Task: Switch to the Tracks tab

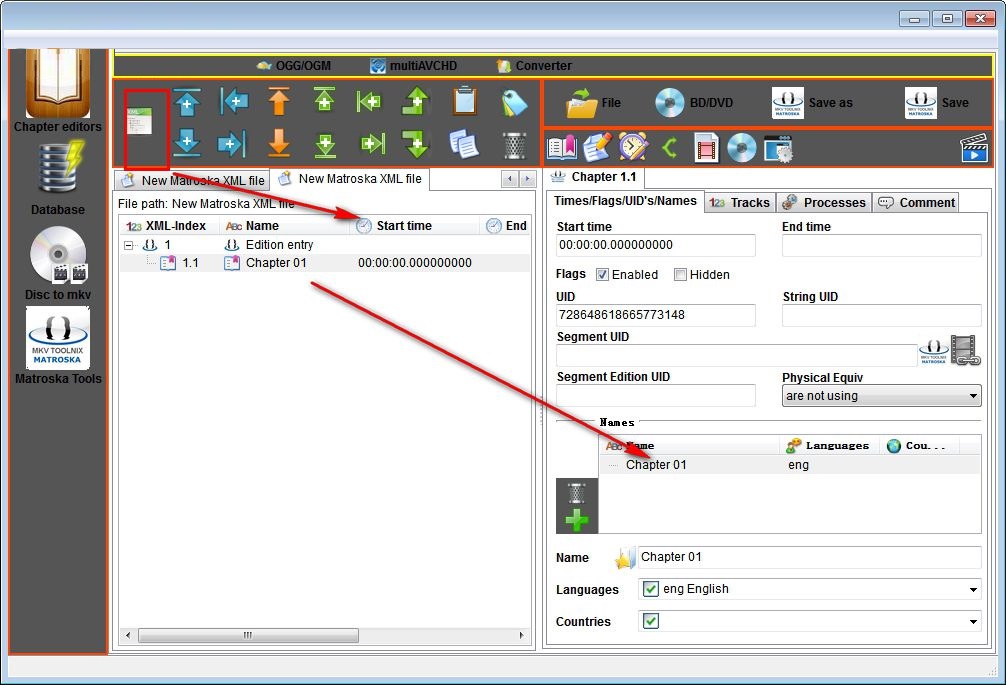Action: [739, 203]
